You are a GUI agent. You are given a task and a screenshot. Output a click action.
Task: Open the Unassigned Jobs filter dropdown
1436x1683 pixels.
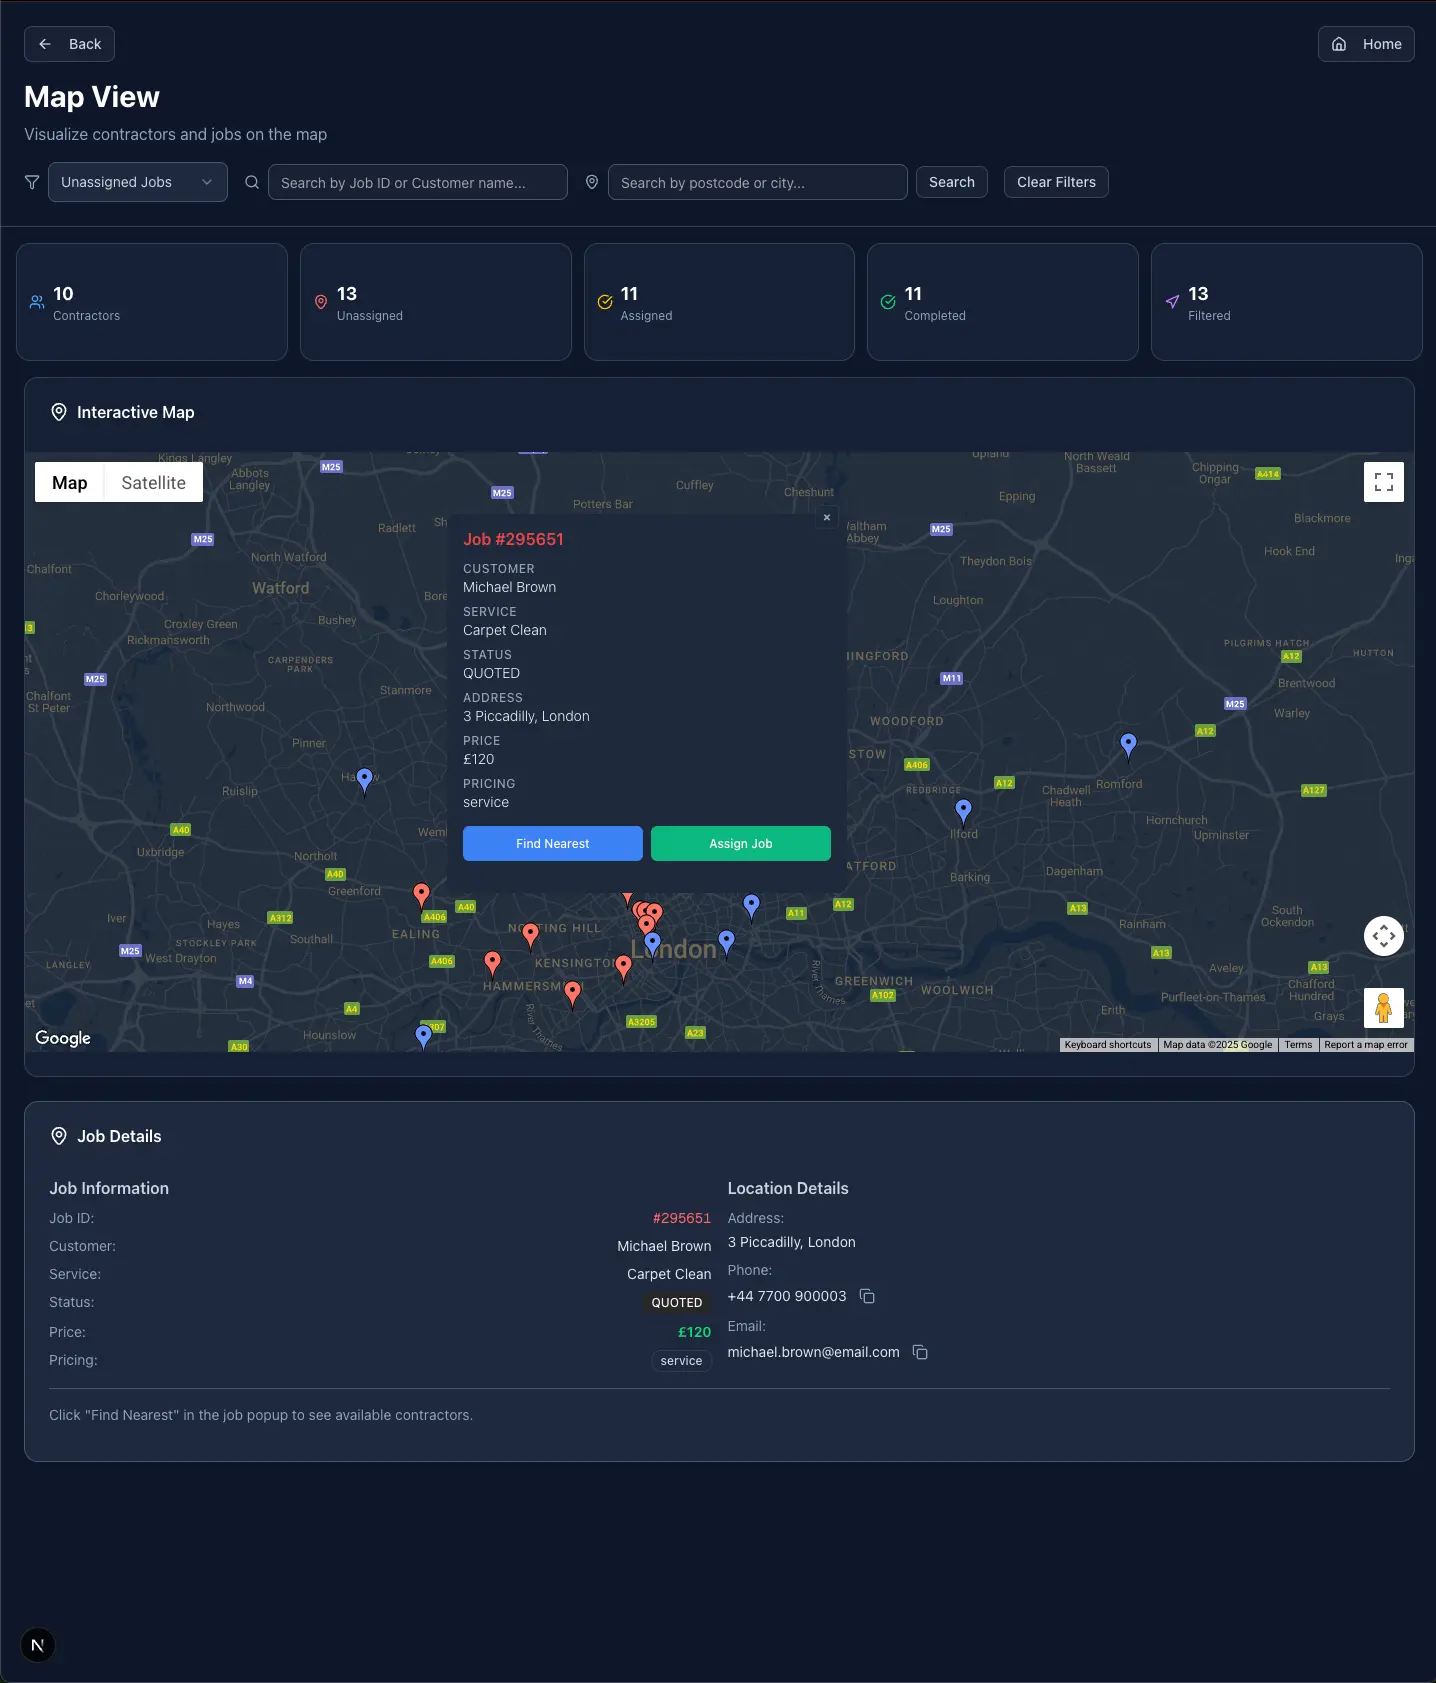(x=138, y=182)
